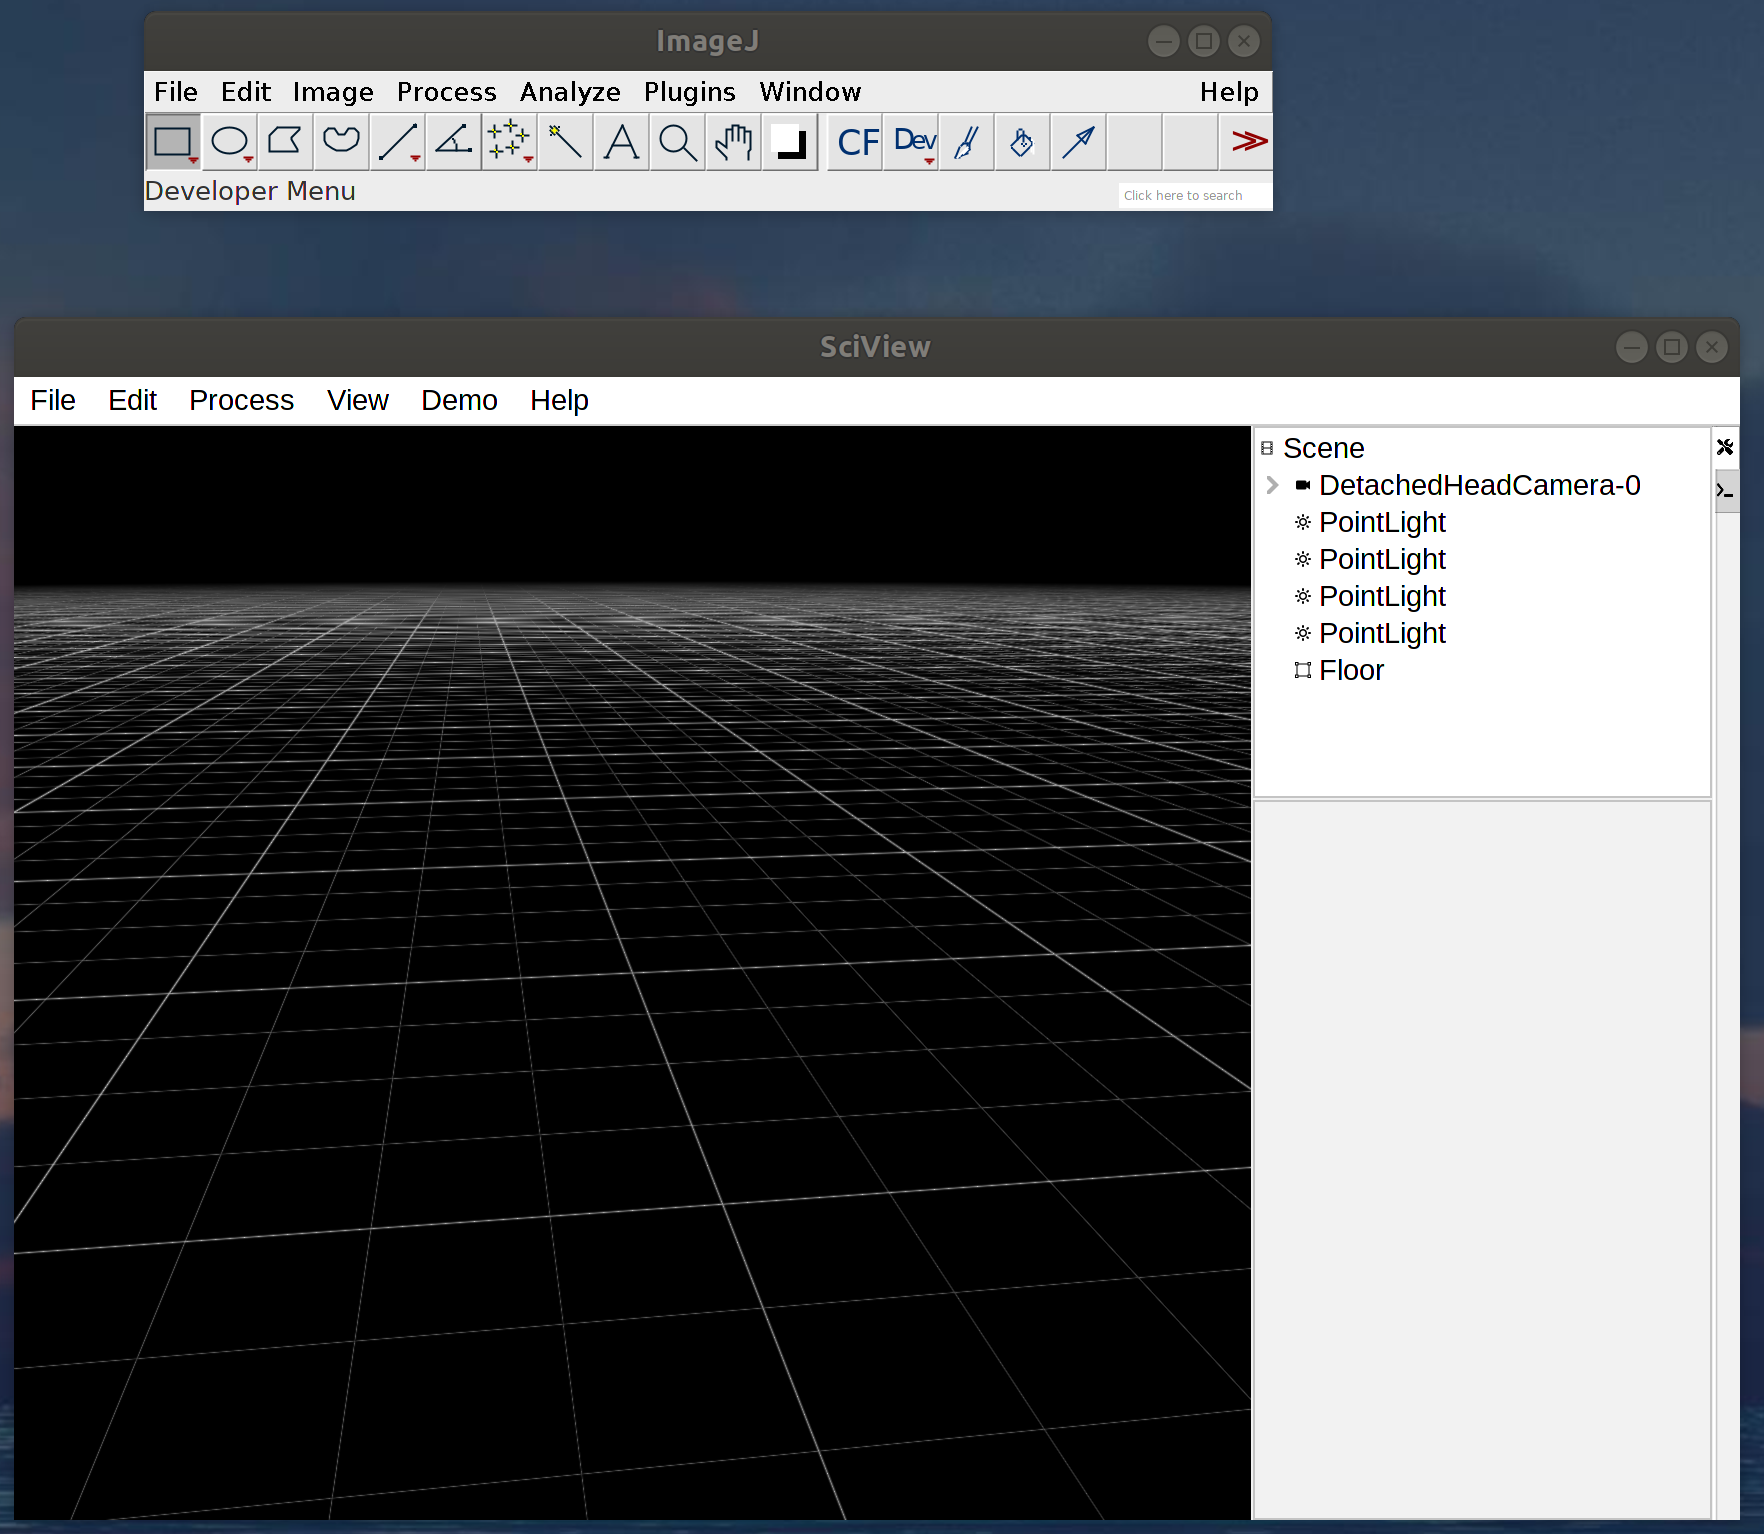The width and height of the screenshot is (1764, 1534).
Task: Click the ImageJ search field
Action: 1194,195
